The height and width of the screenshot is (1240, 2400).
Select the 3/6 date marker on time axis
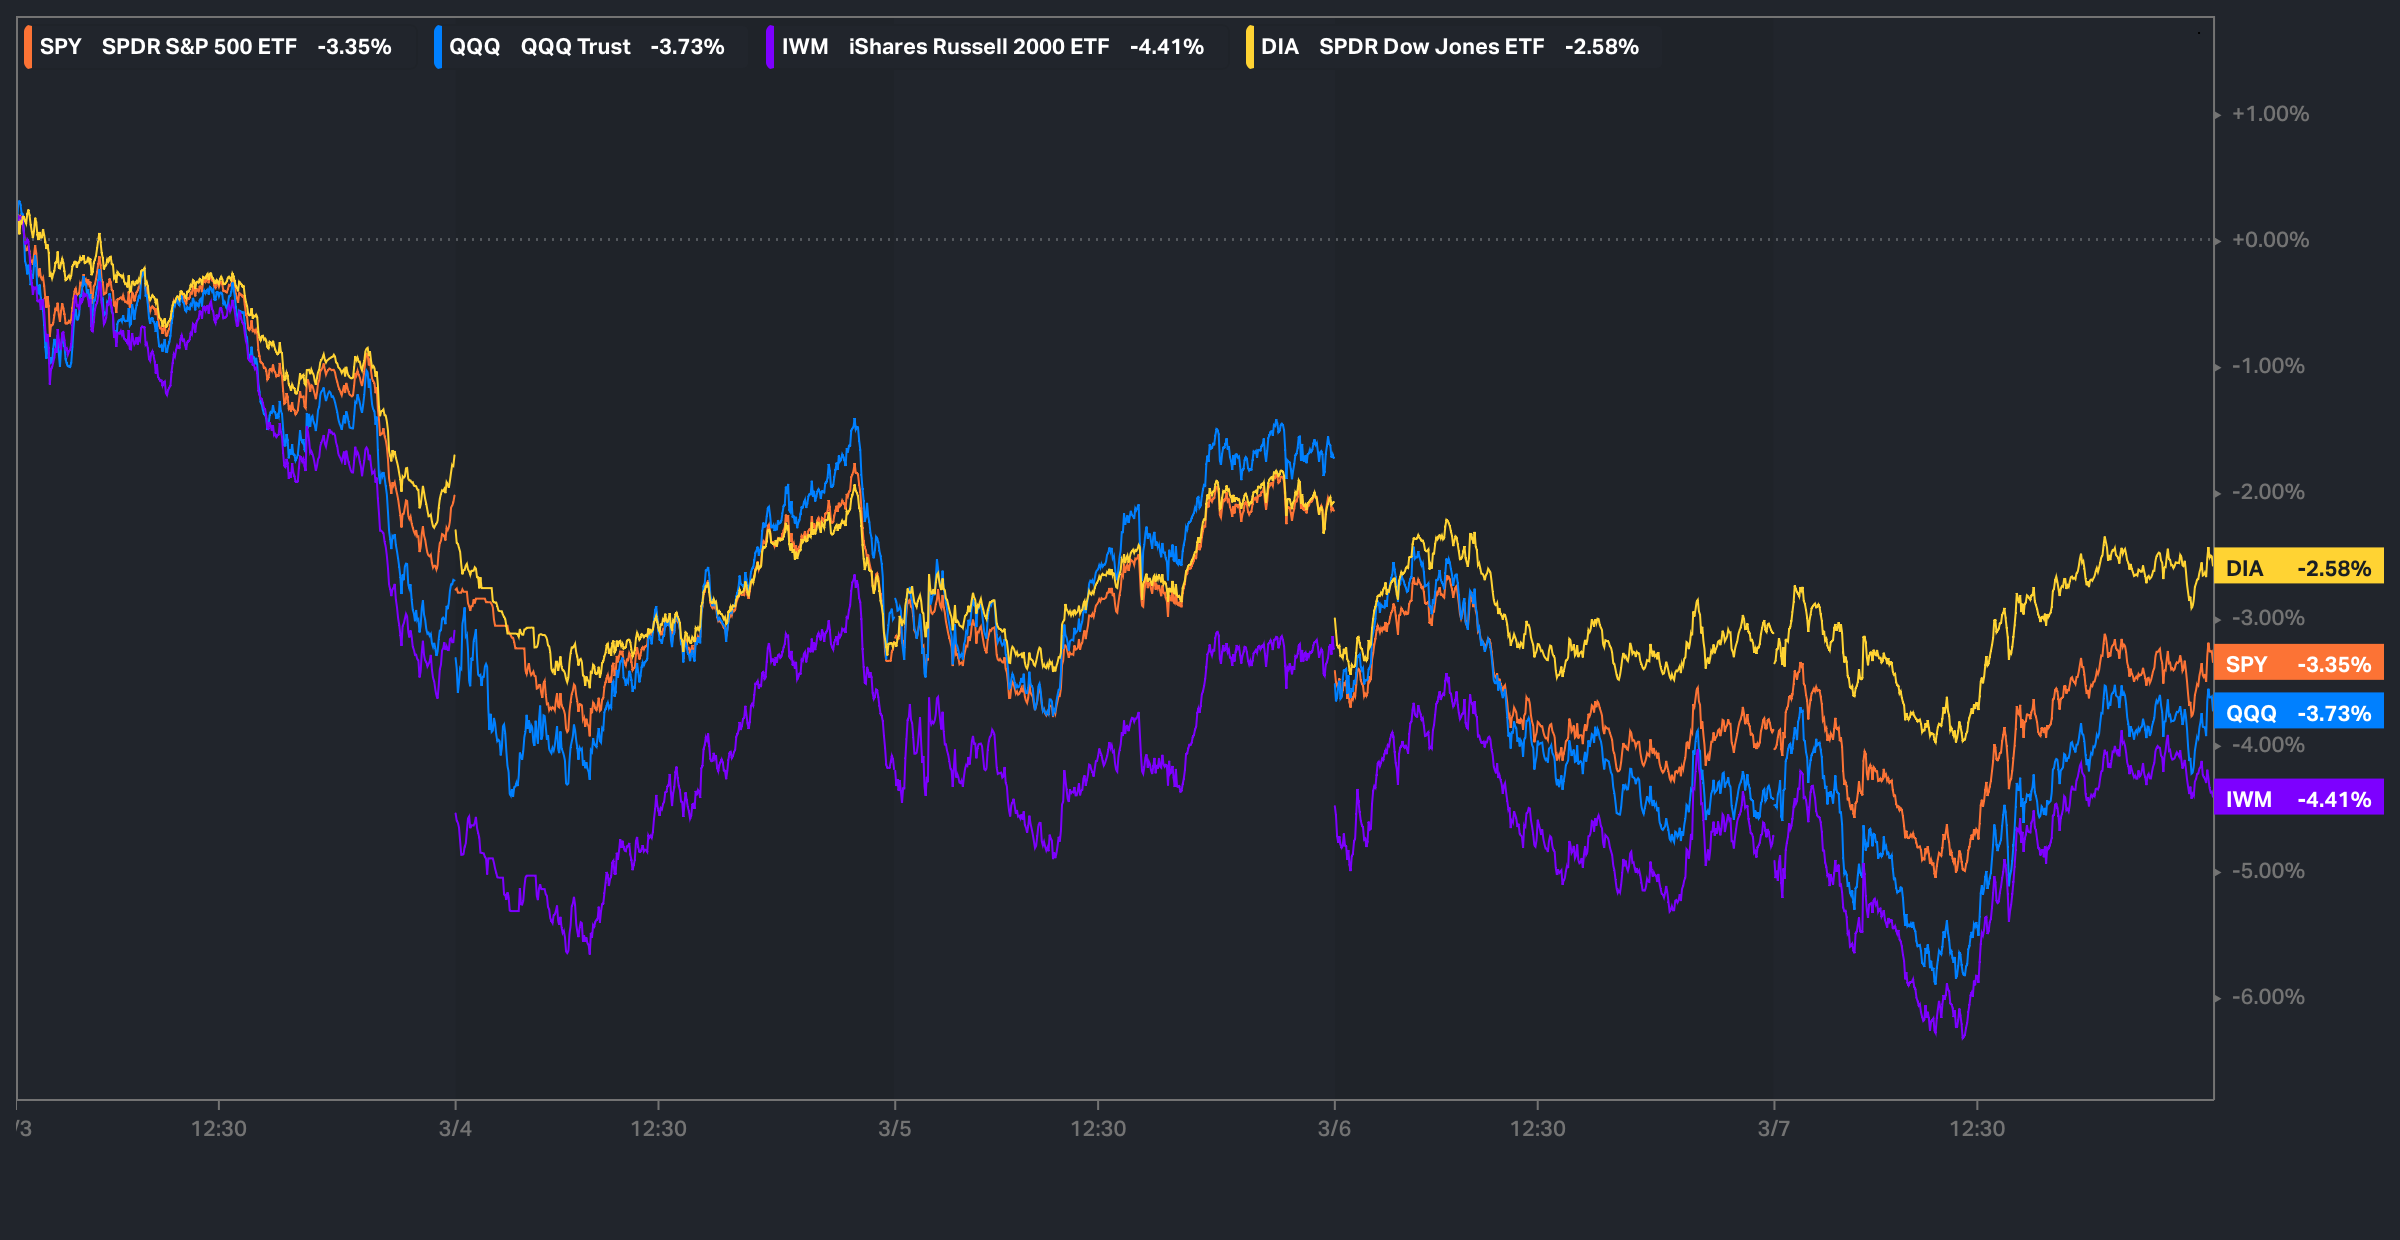tap(1334, 1128)
